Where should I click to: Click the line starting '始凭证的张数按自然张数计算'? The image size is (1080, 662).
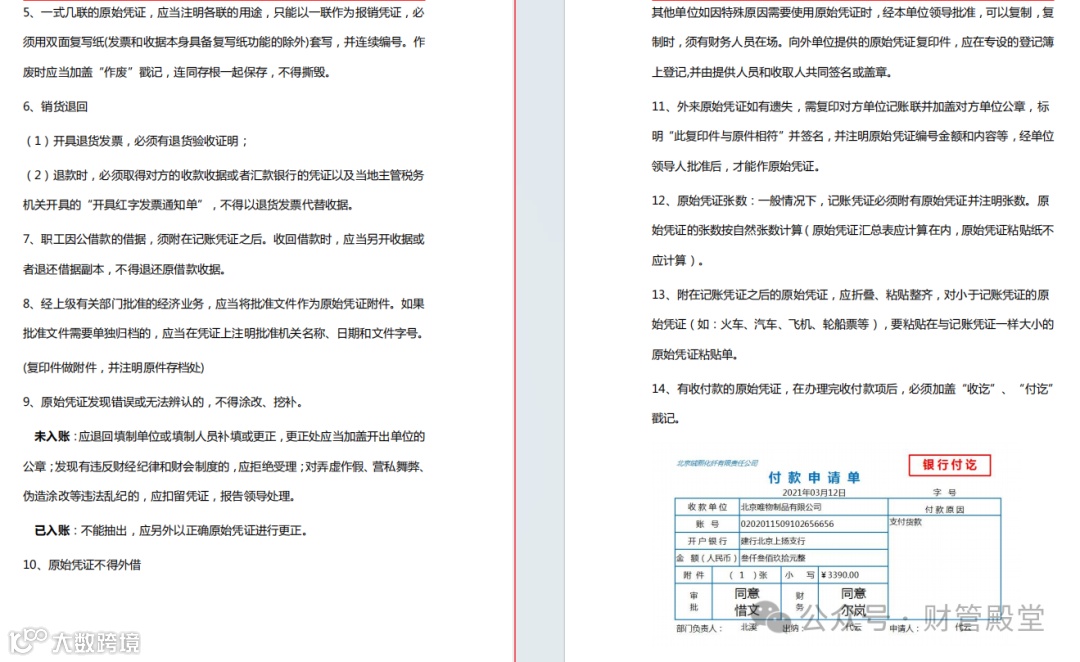point(853,231)
